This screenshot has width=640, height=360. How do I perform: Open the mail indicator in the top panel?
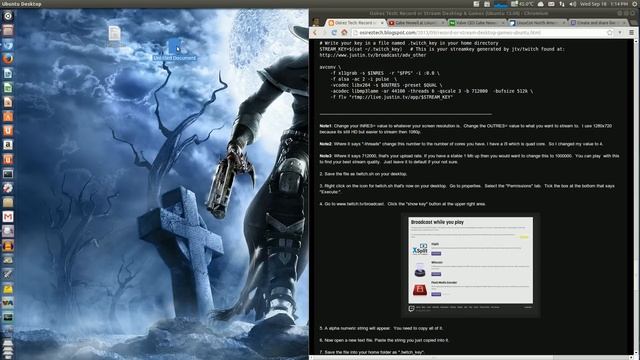pyautogui.click(x=551, y=4)
